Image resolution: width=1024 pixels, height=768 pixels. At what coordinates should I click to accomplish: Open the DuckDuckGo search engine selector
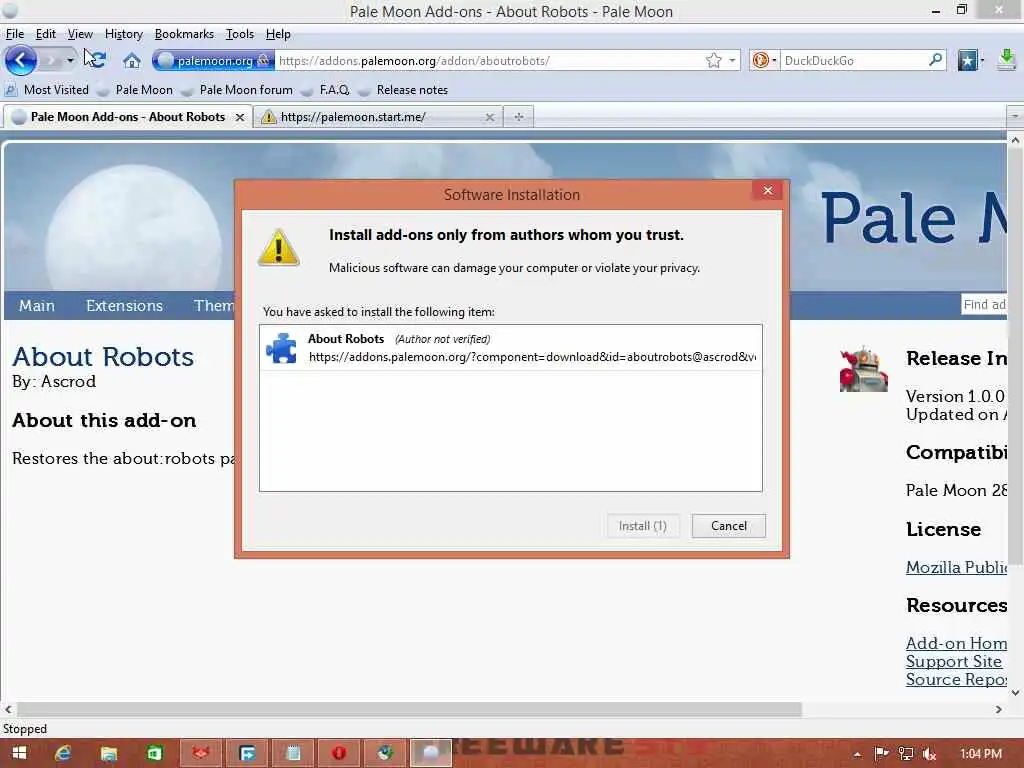764,61
